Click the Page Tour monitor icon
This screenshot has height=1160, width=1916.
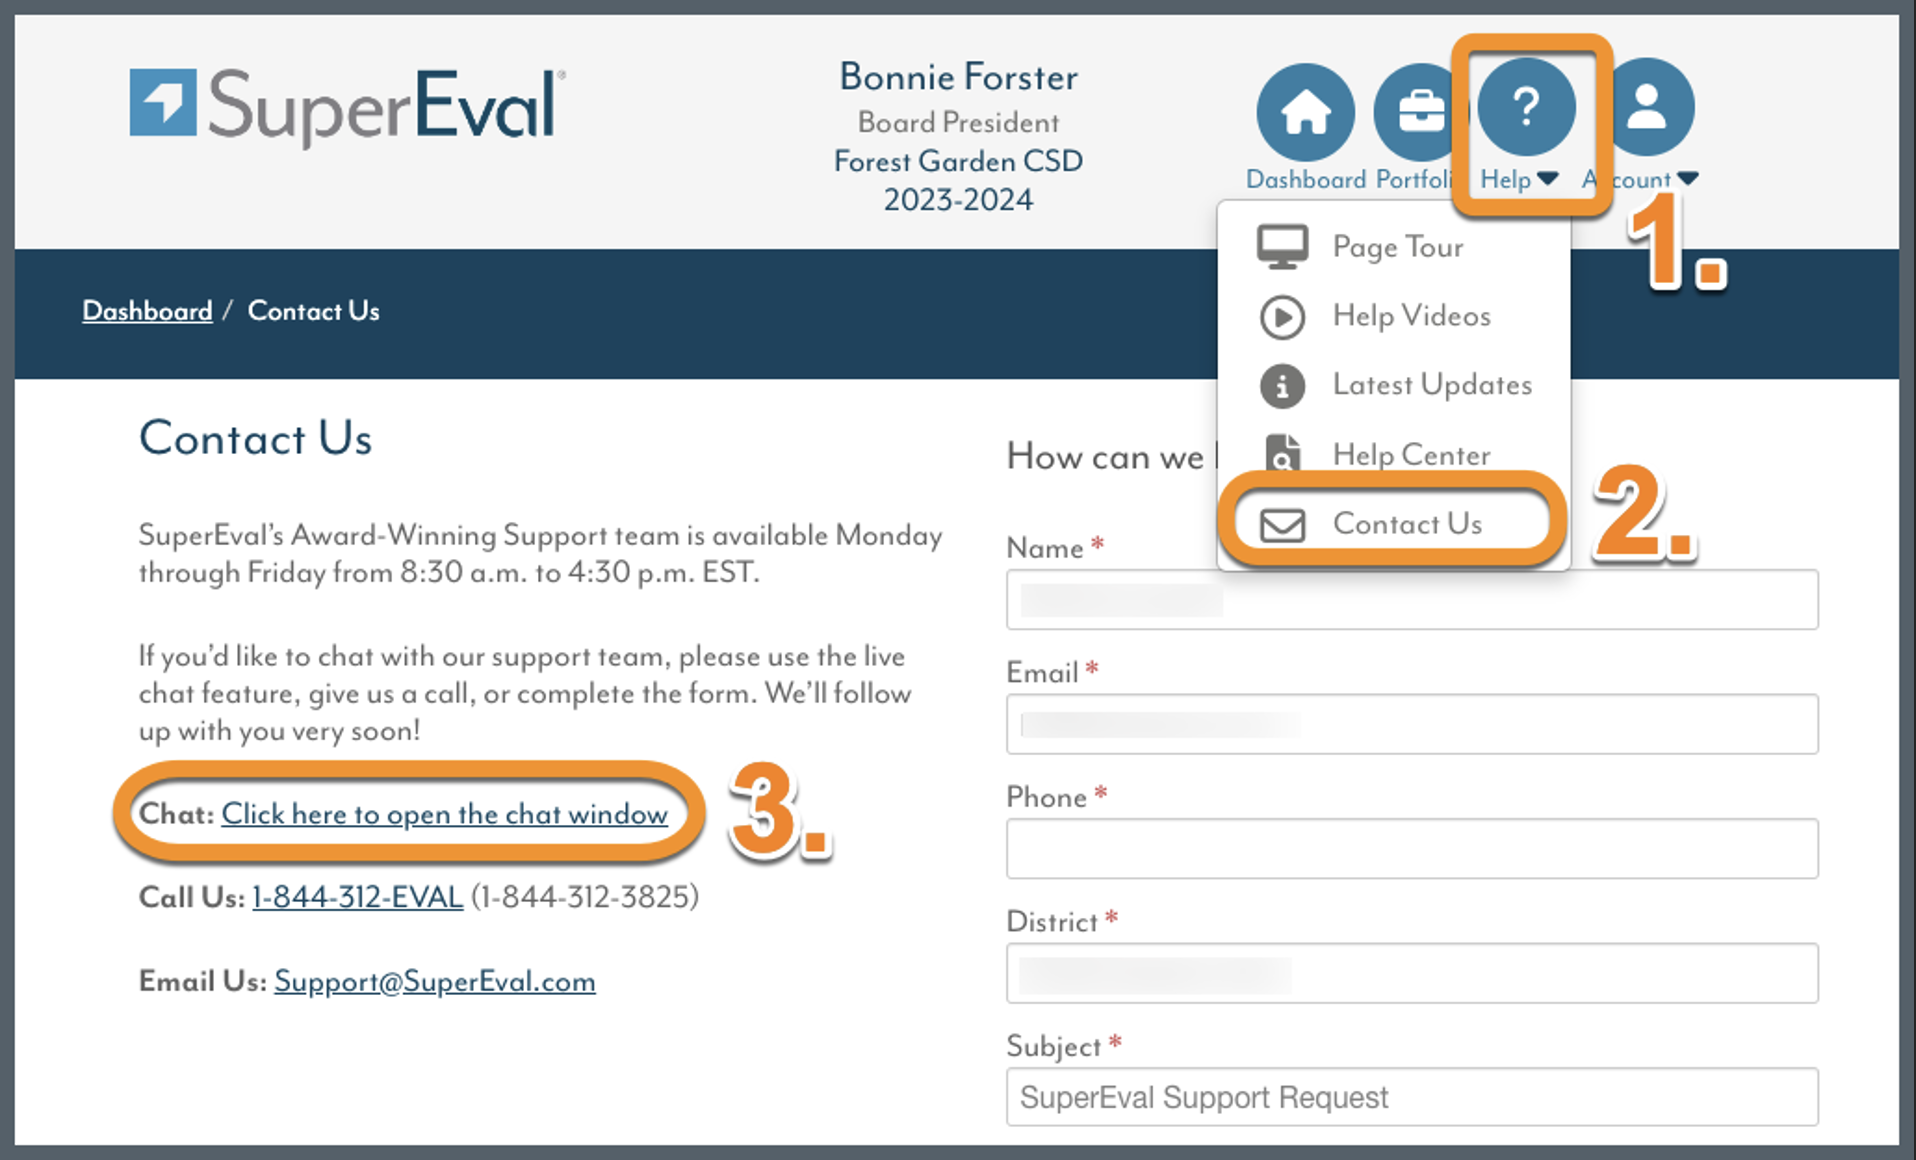pyautogui.click(x=1282, y=247)
